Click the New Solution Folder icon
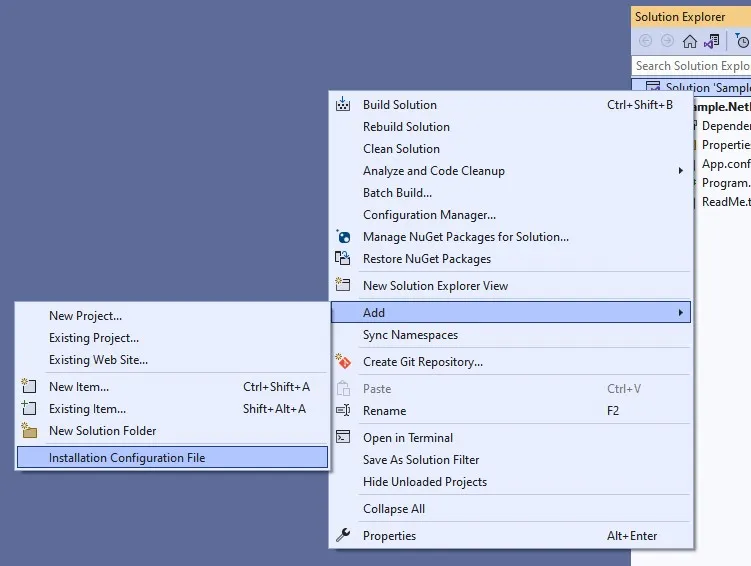Screen dimensions: 751x566 (29, 430)
